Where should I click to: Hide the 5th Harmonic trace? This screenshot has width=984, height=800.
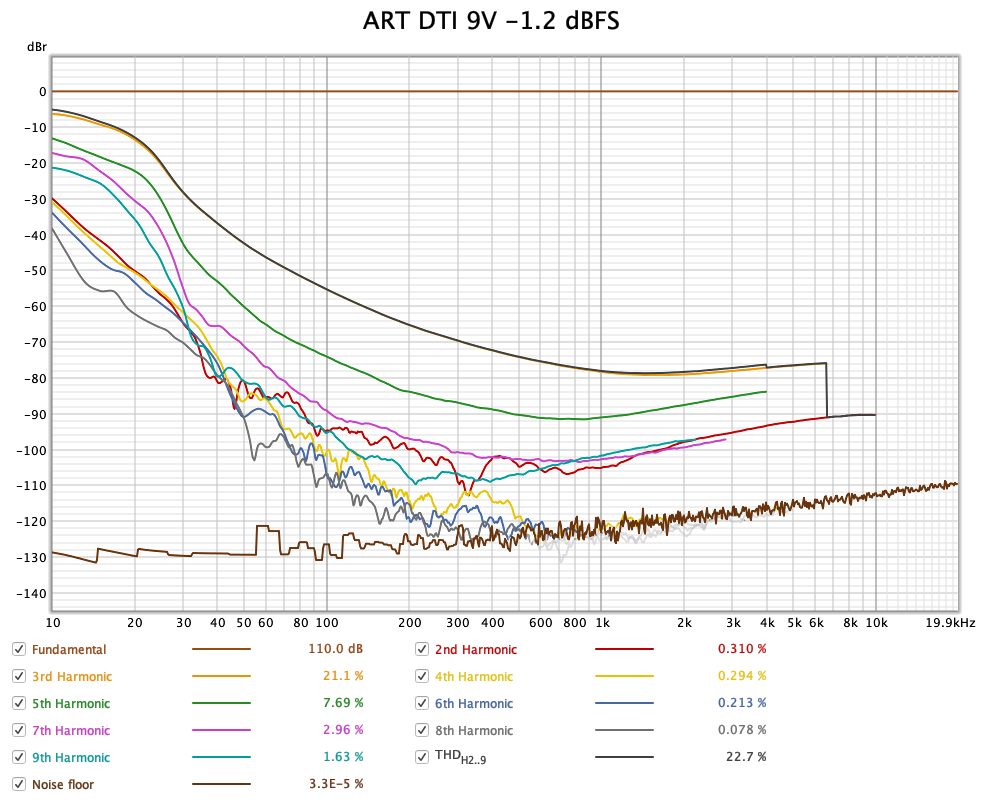[x=19, y=703]
